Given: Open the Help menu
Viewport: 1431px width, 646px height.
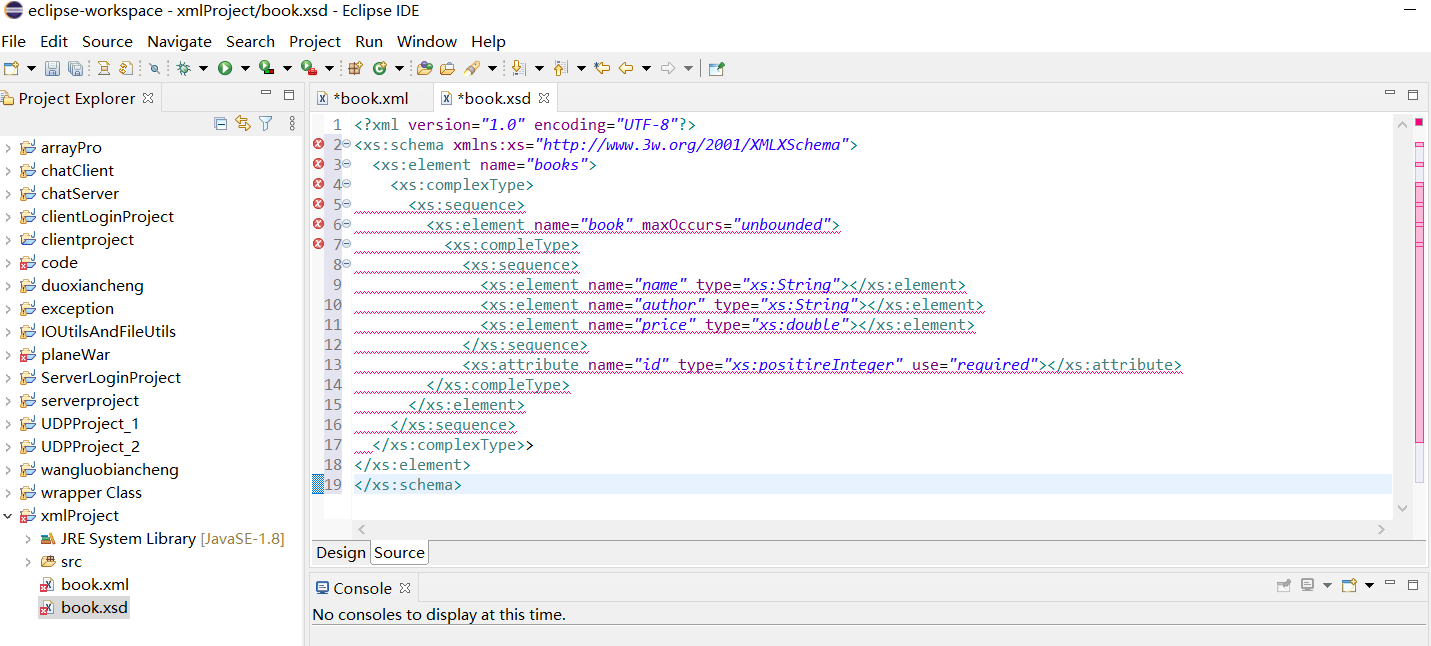Looking at the screenshot, I should coord(488,41).
